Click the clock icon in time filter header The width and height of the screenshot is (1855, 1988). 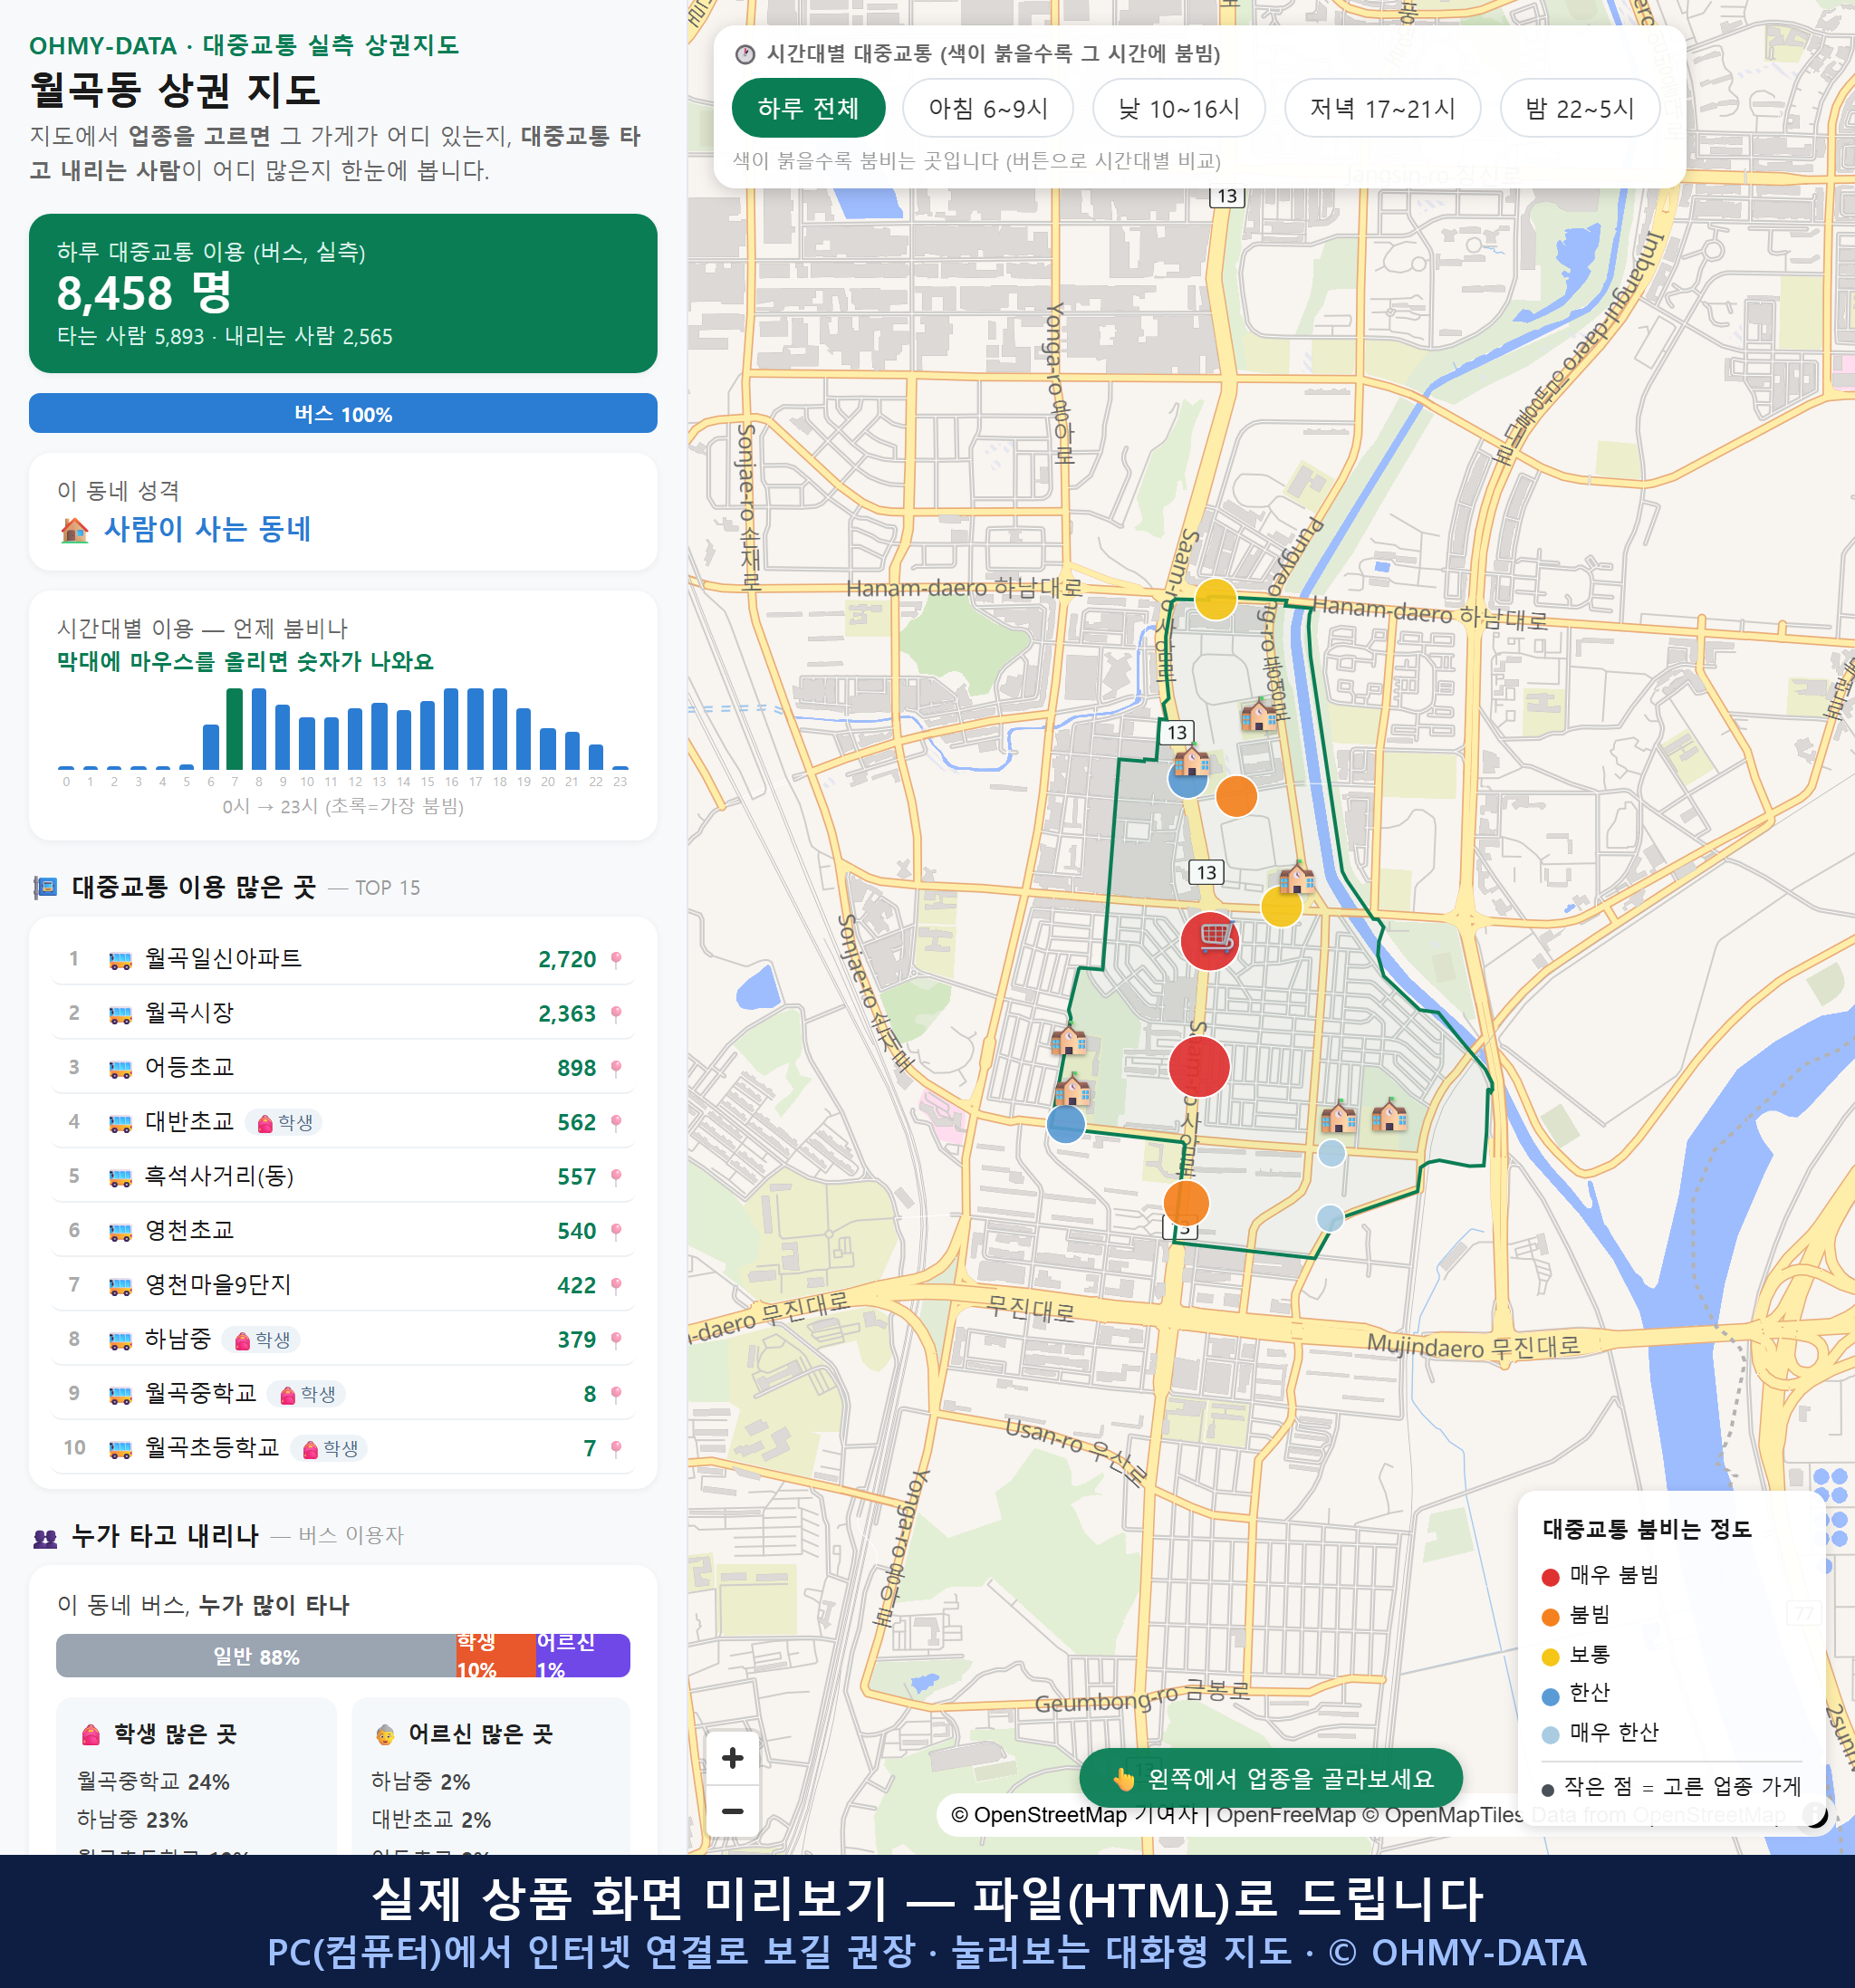pos(745,54)
